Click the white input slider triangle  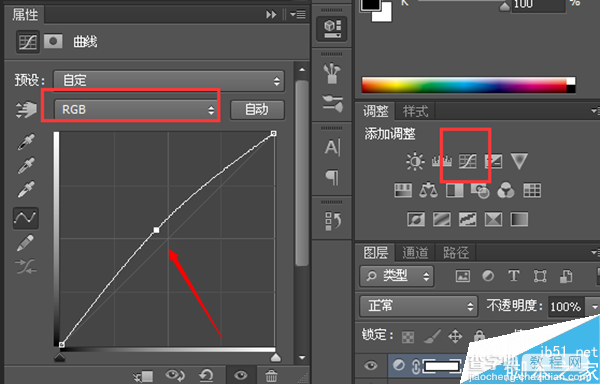276,358
